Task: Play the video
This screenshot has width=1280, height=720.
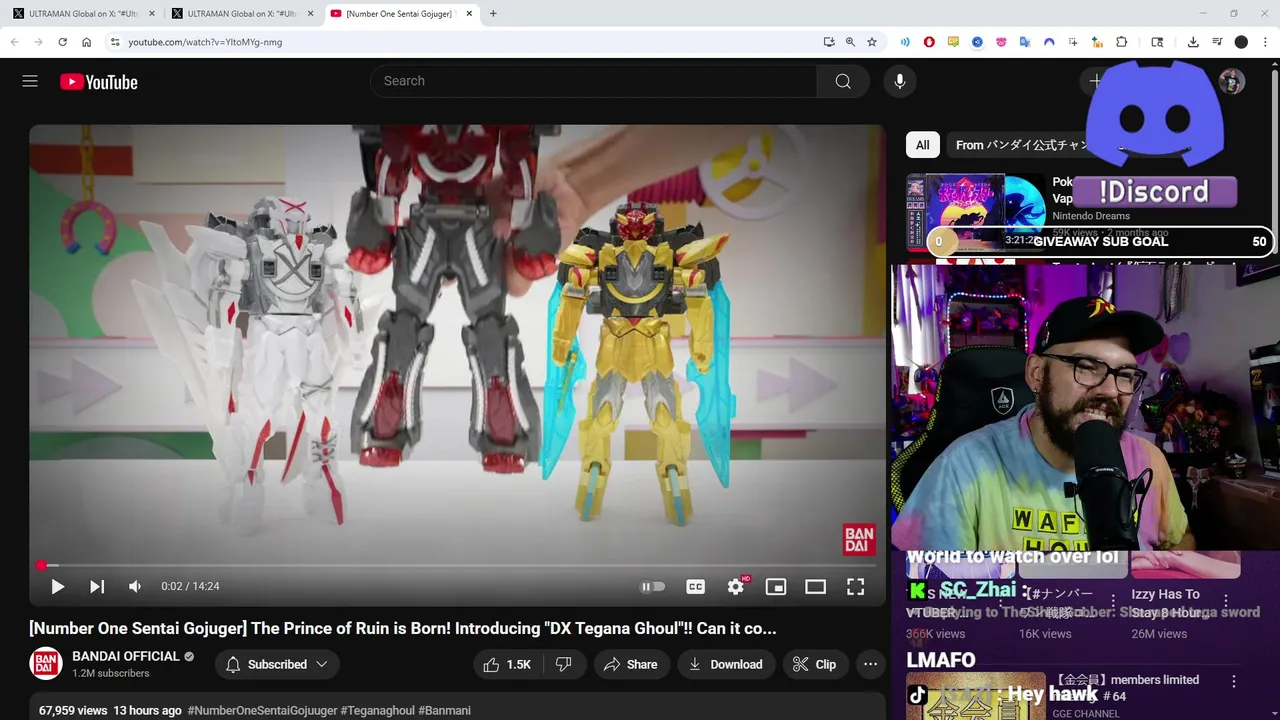Action: click(x=57, y=587)
